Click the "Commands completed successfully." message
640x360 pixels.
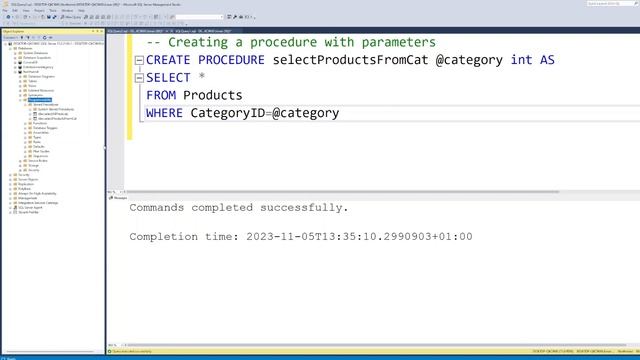[239, 208]
